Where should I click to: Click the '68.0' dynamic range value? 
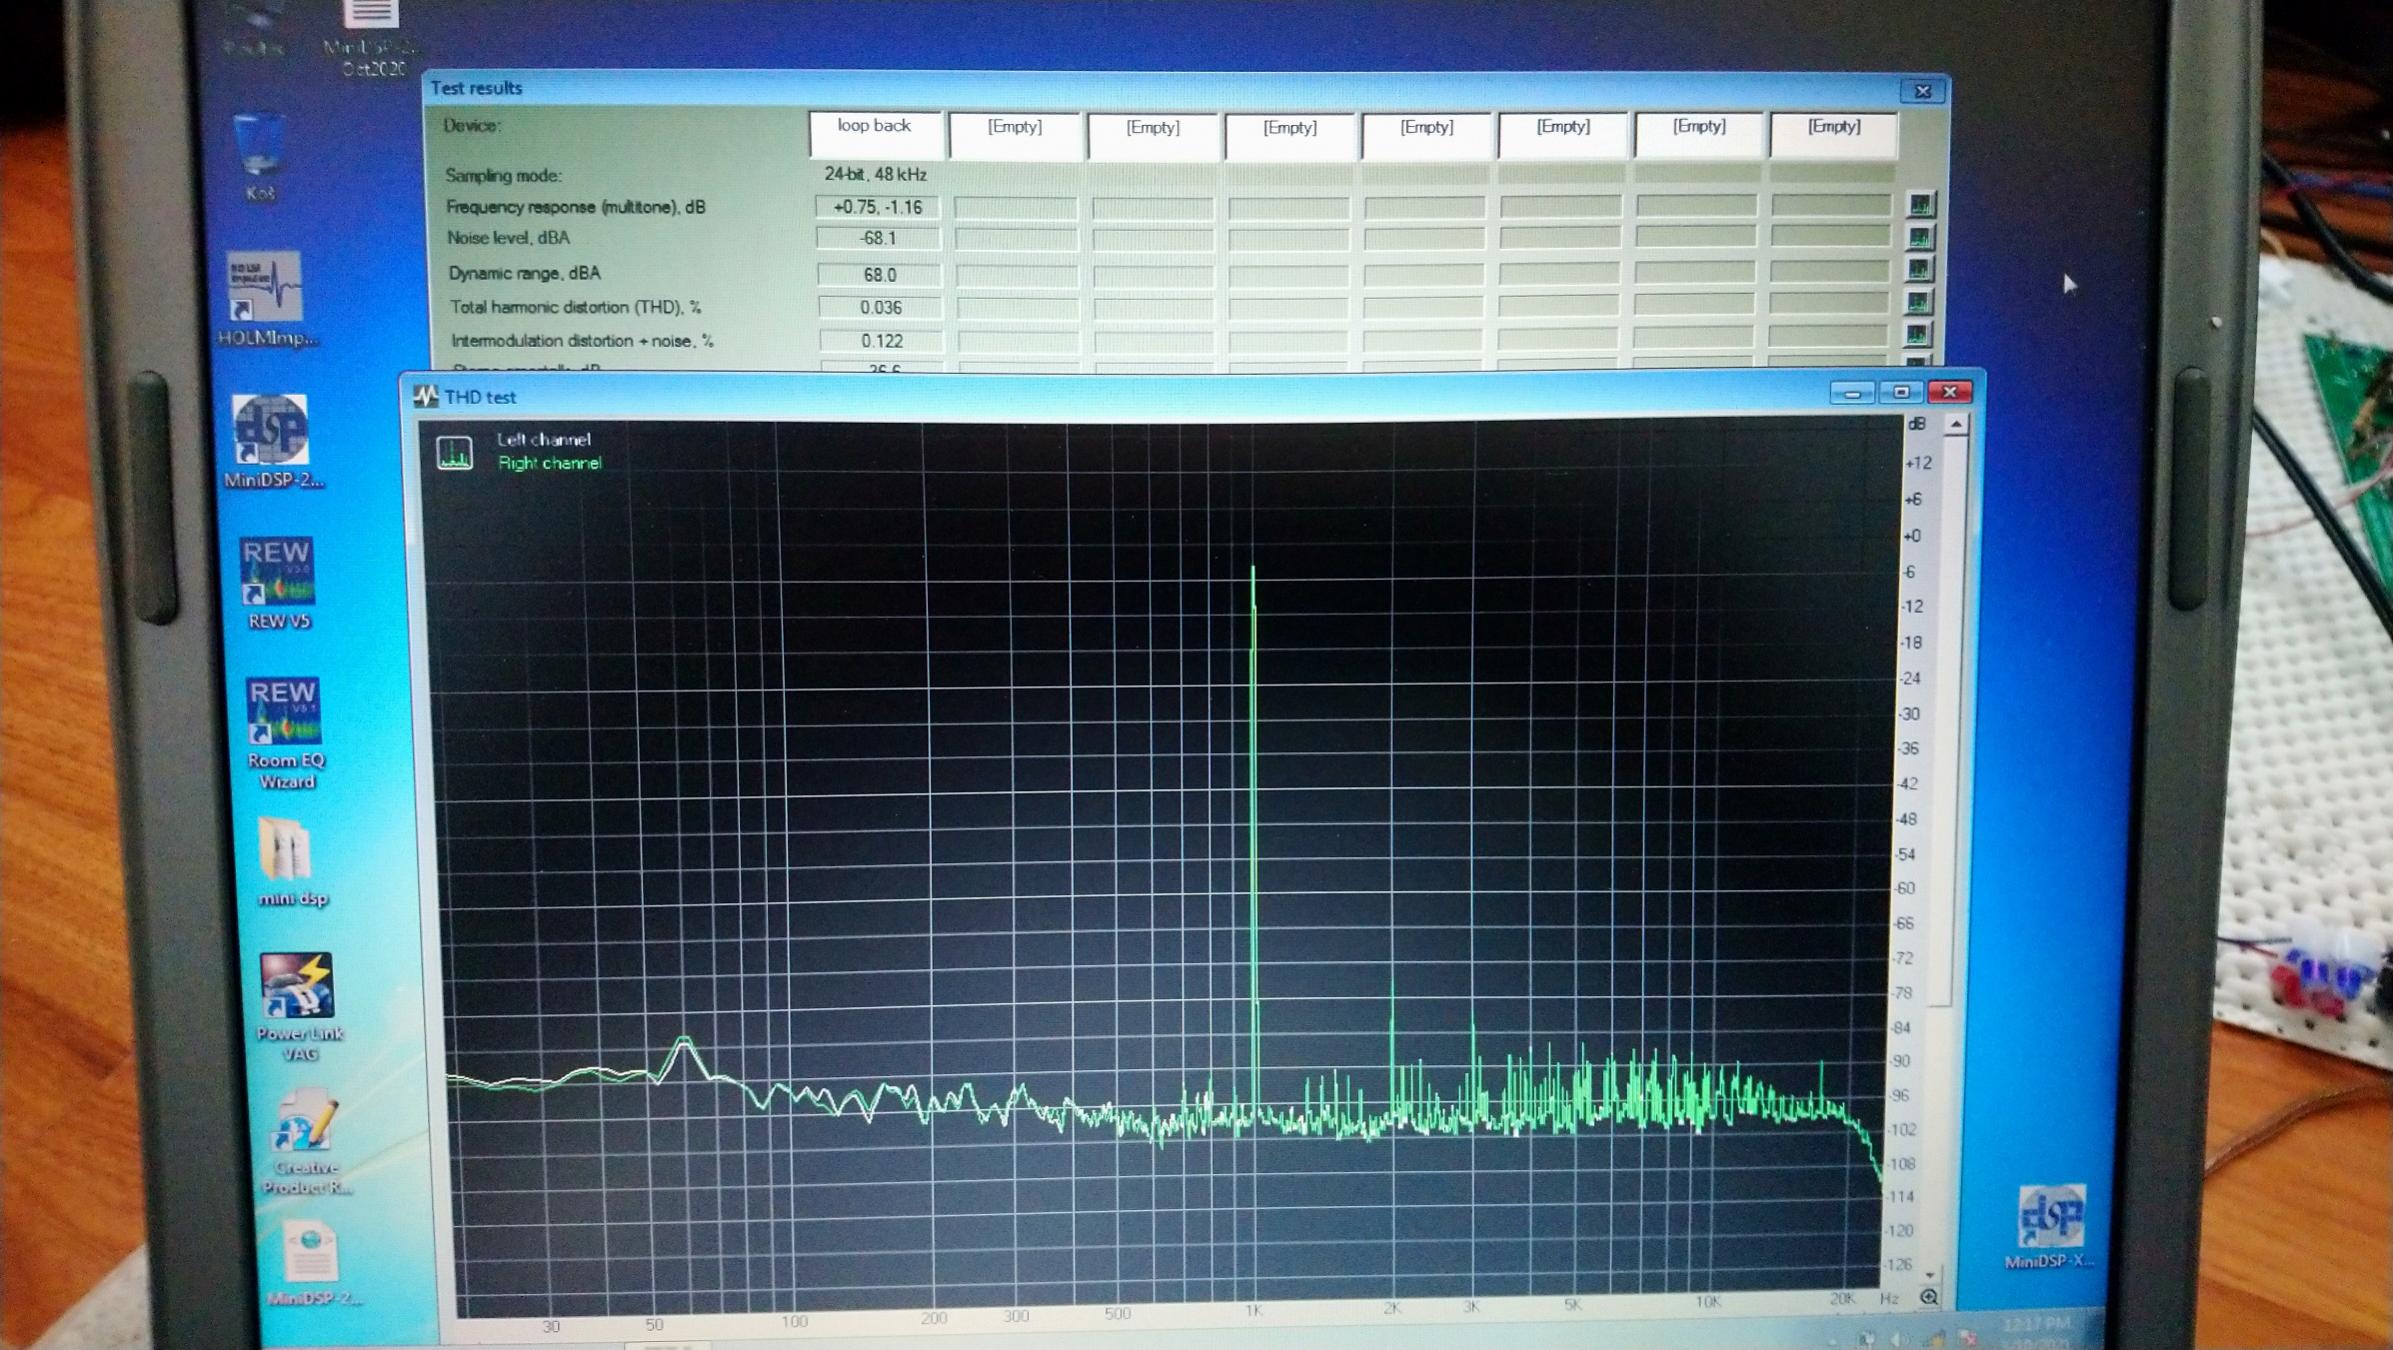(x=879, y=274)
